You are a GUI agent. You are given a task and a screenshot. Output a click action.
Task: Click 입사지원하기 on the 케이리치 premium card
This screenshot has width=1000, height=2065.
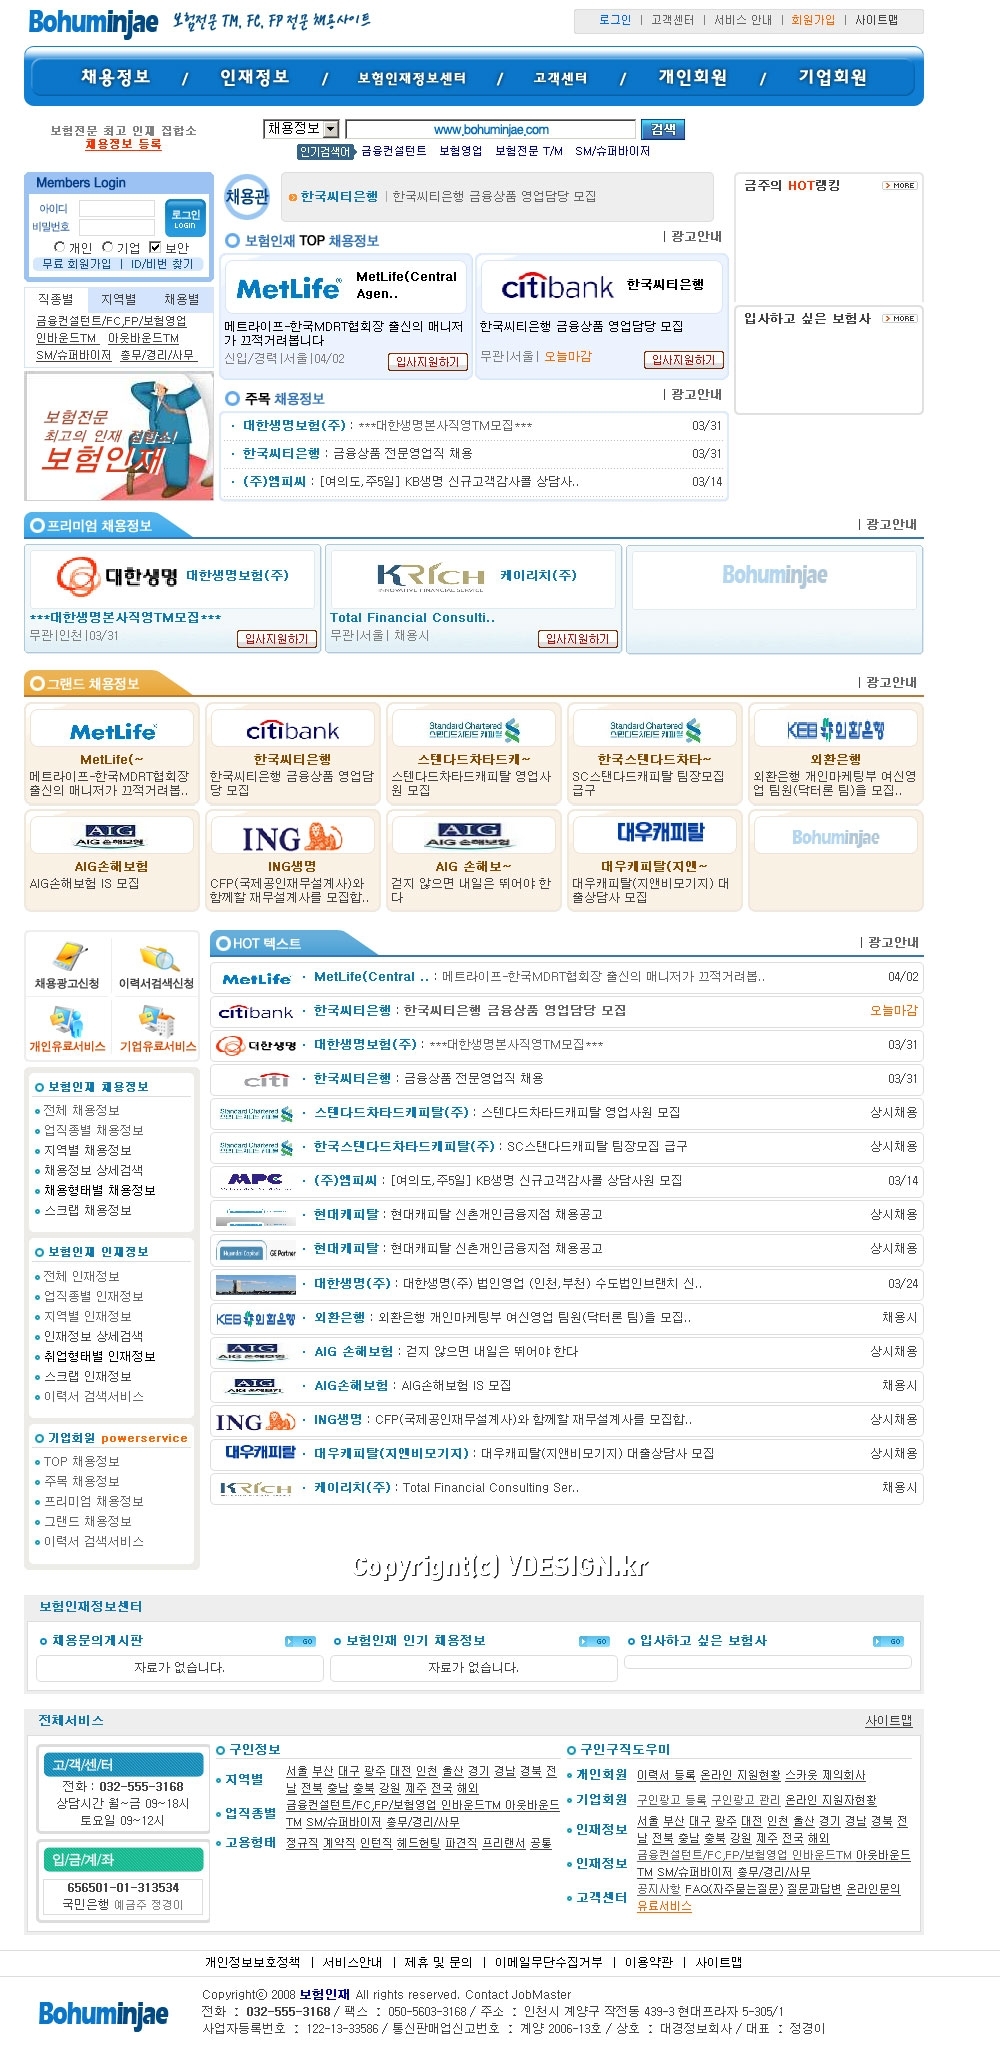(x=578, y=639)
